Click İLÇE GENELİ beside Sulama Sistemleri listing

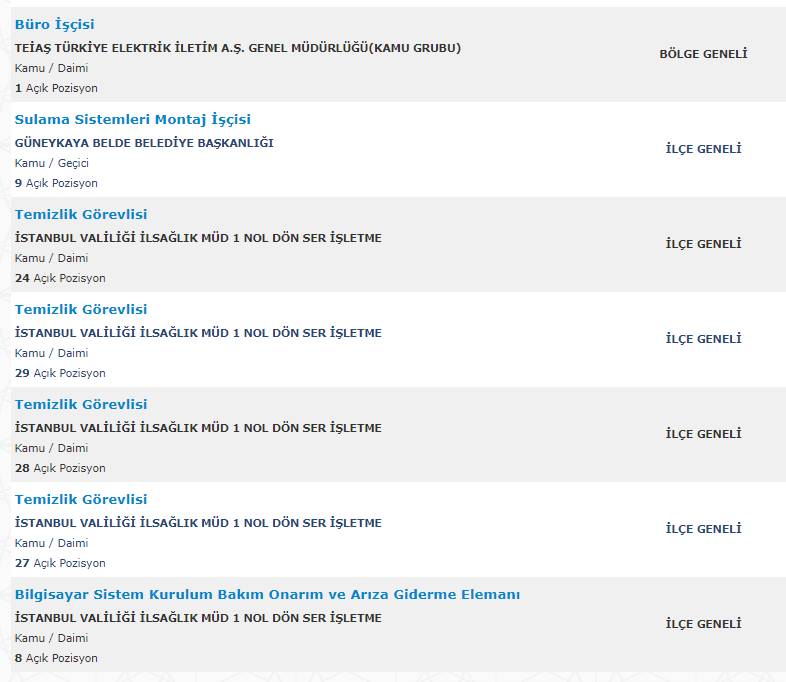point(703,149)
